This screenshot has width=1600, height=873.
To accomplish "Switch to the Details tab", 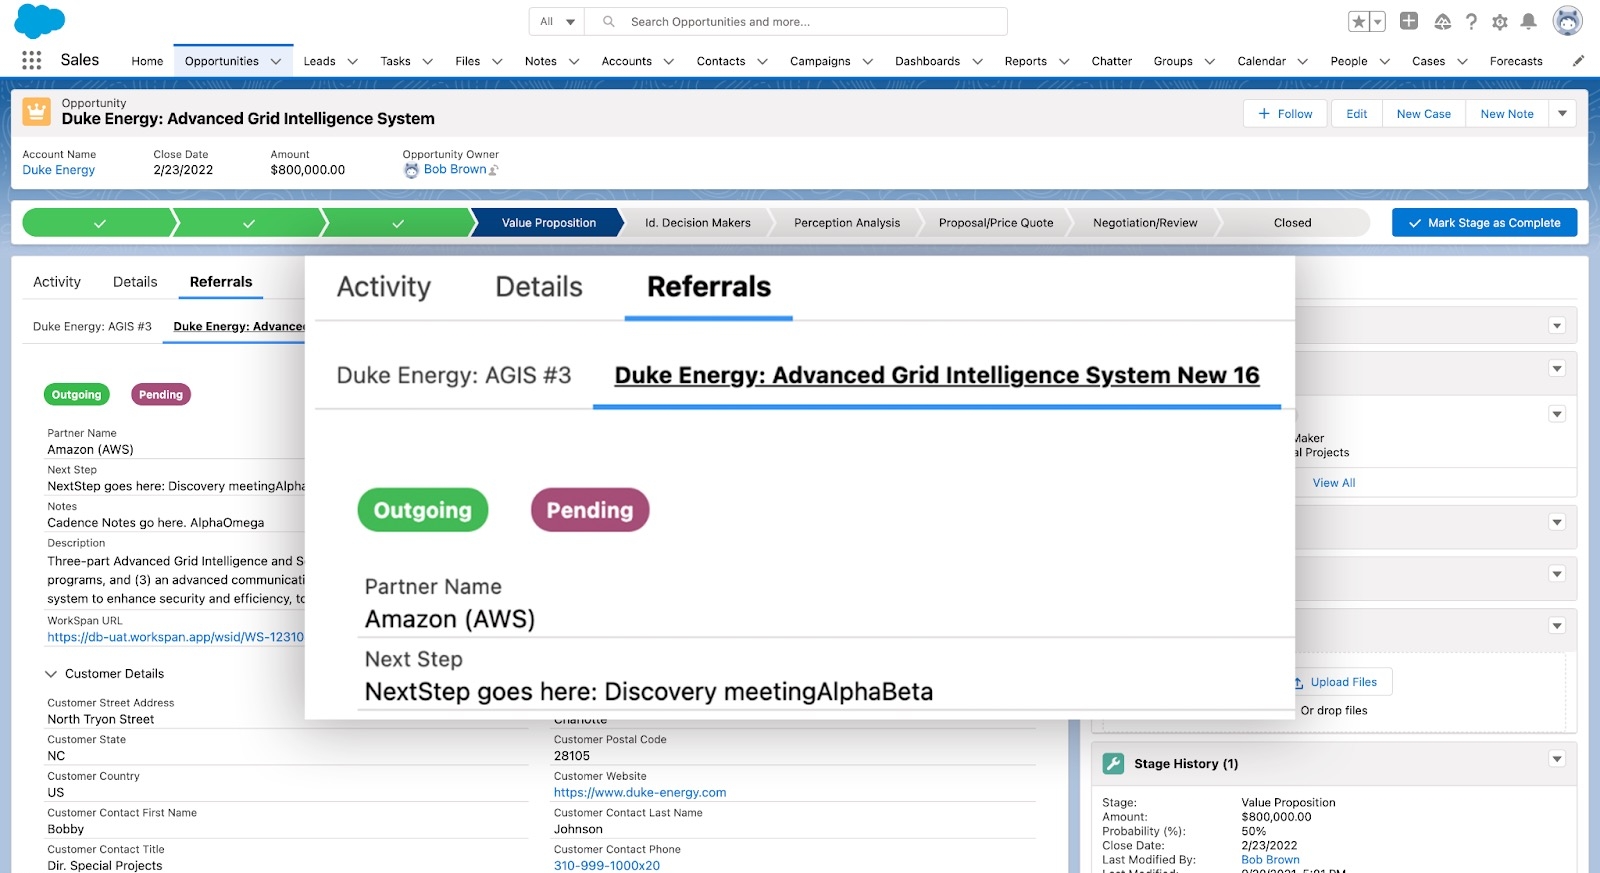I will pos(135,282).
